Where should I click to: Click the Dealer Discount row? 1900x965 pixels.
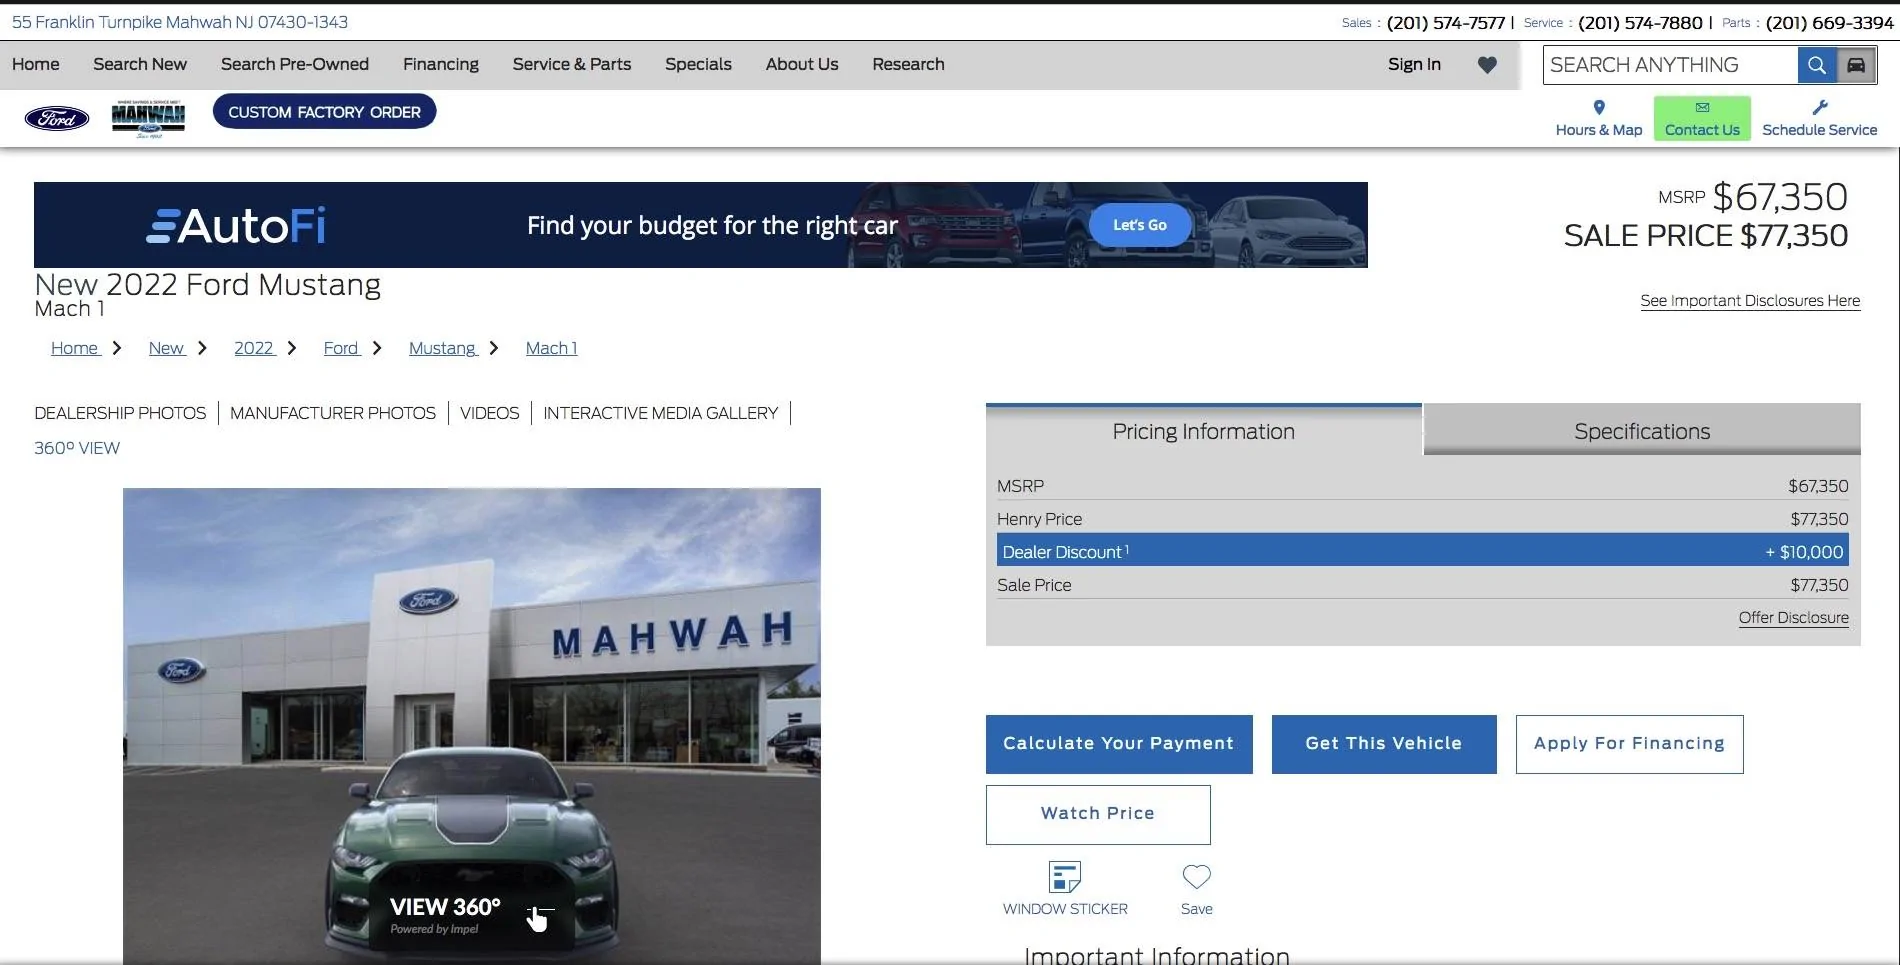tap(1422, 551)
